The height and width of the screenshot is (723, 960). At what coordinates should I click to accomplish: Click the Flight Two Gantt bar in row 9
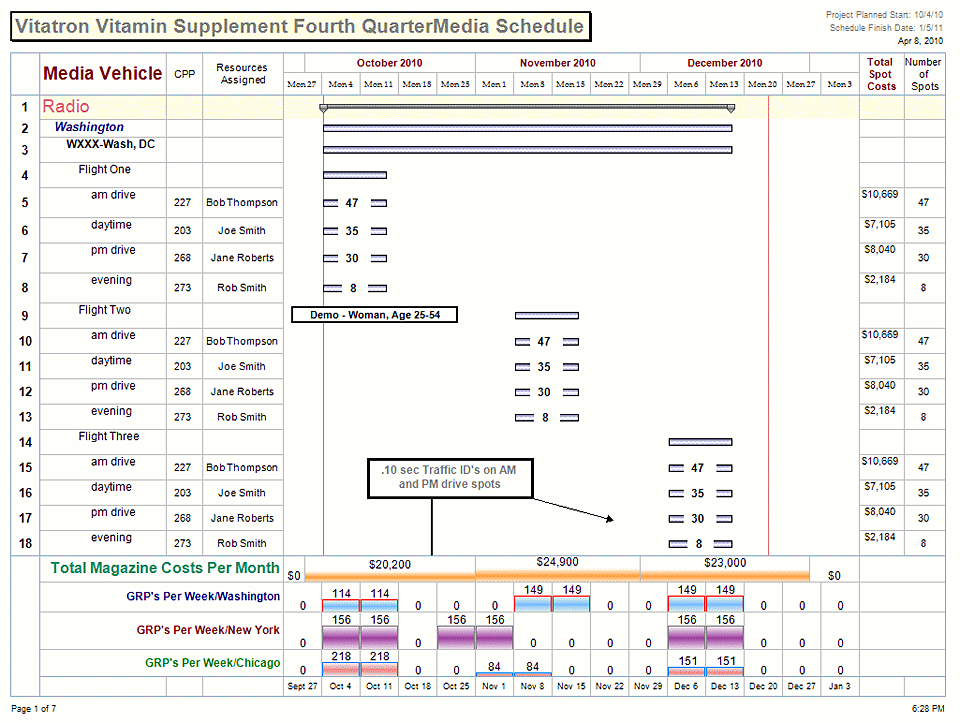546,315
